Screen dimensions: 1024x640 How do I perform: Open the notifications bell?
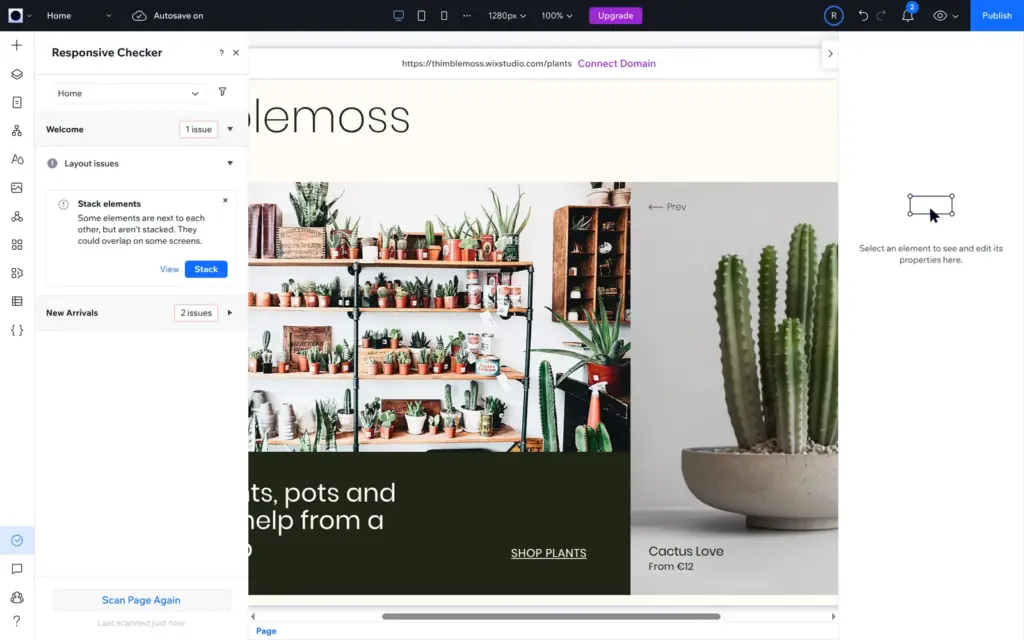[908, 15]
